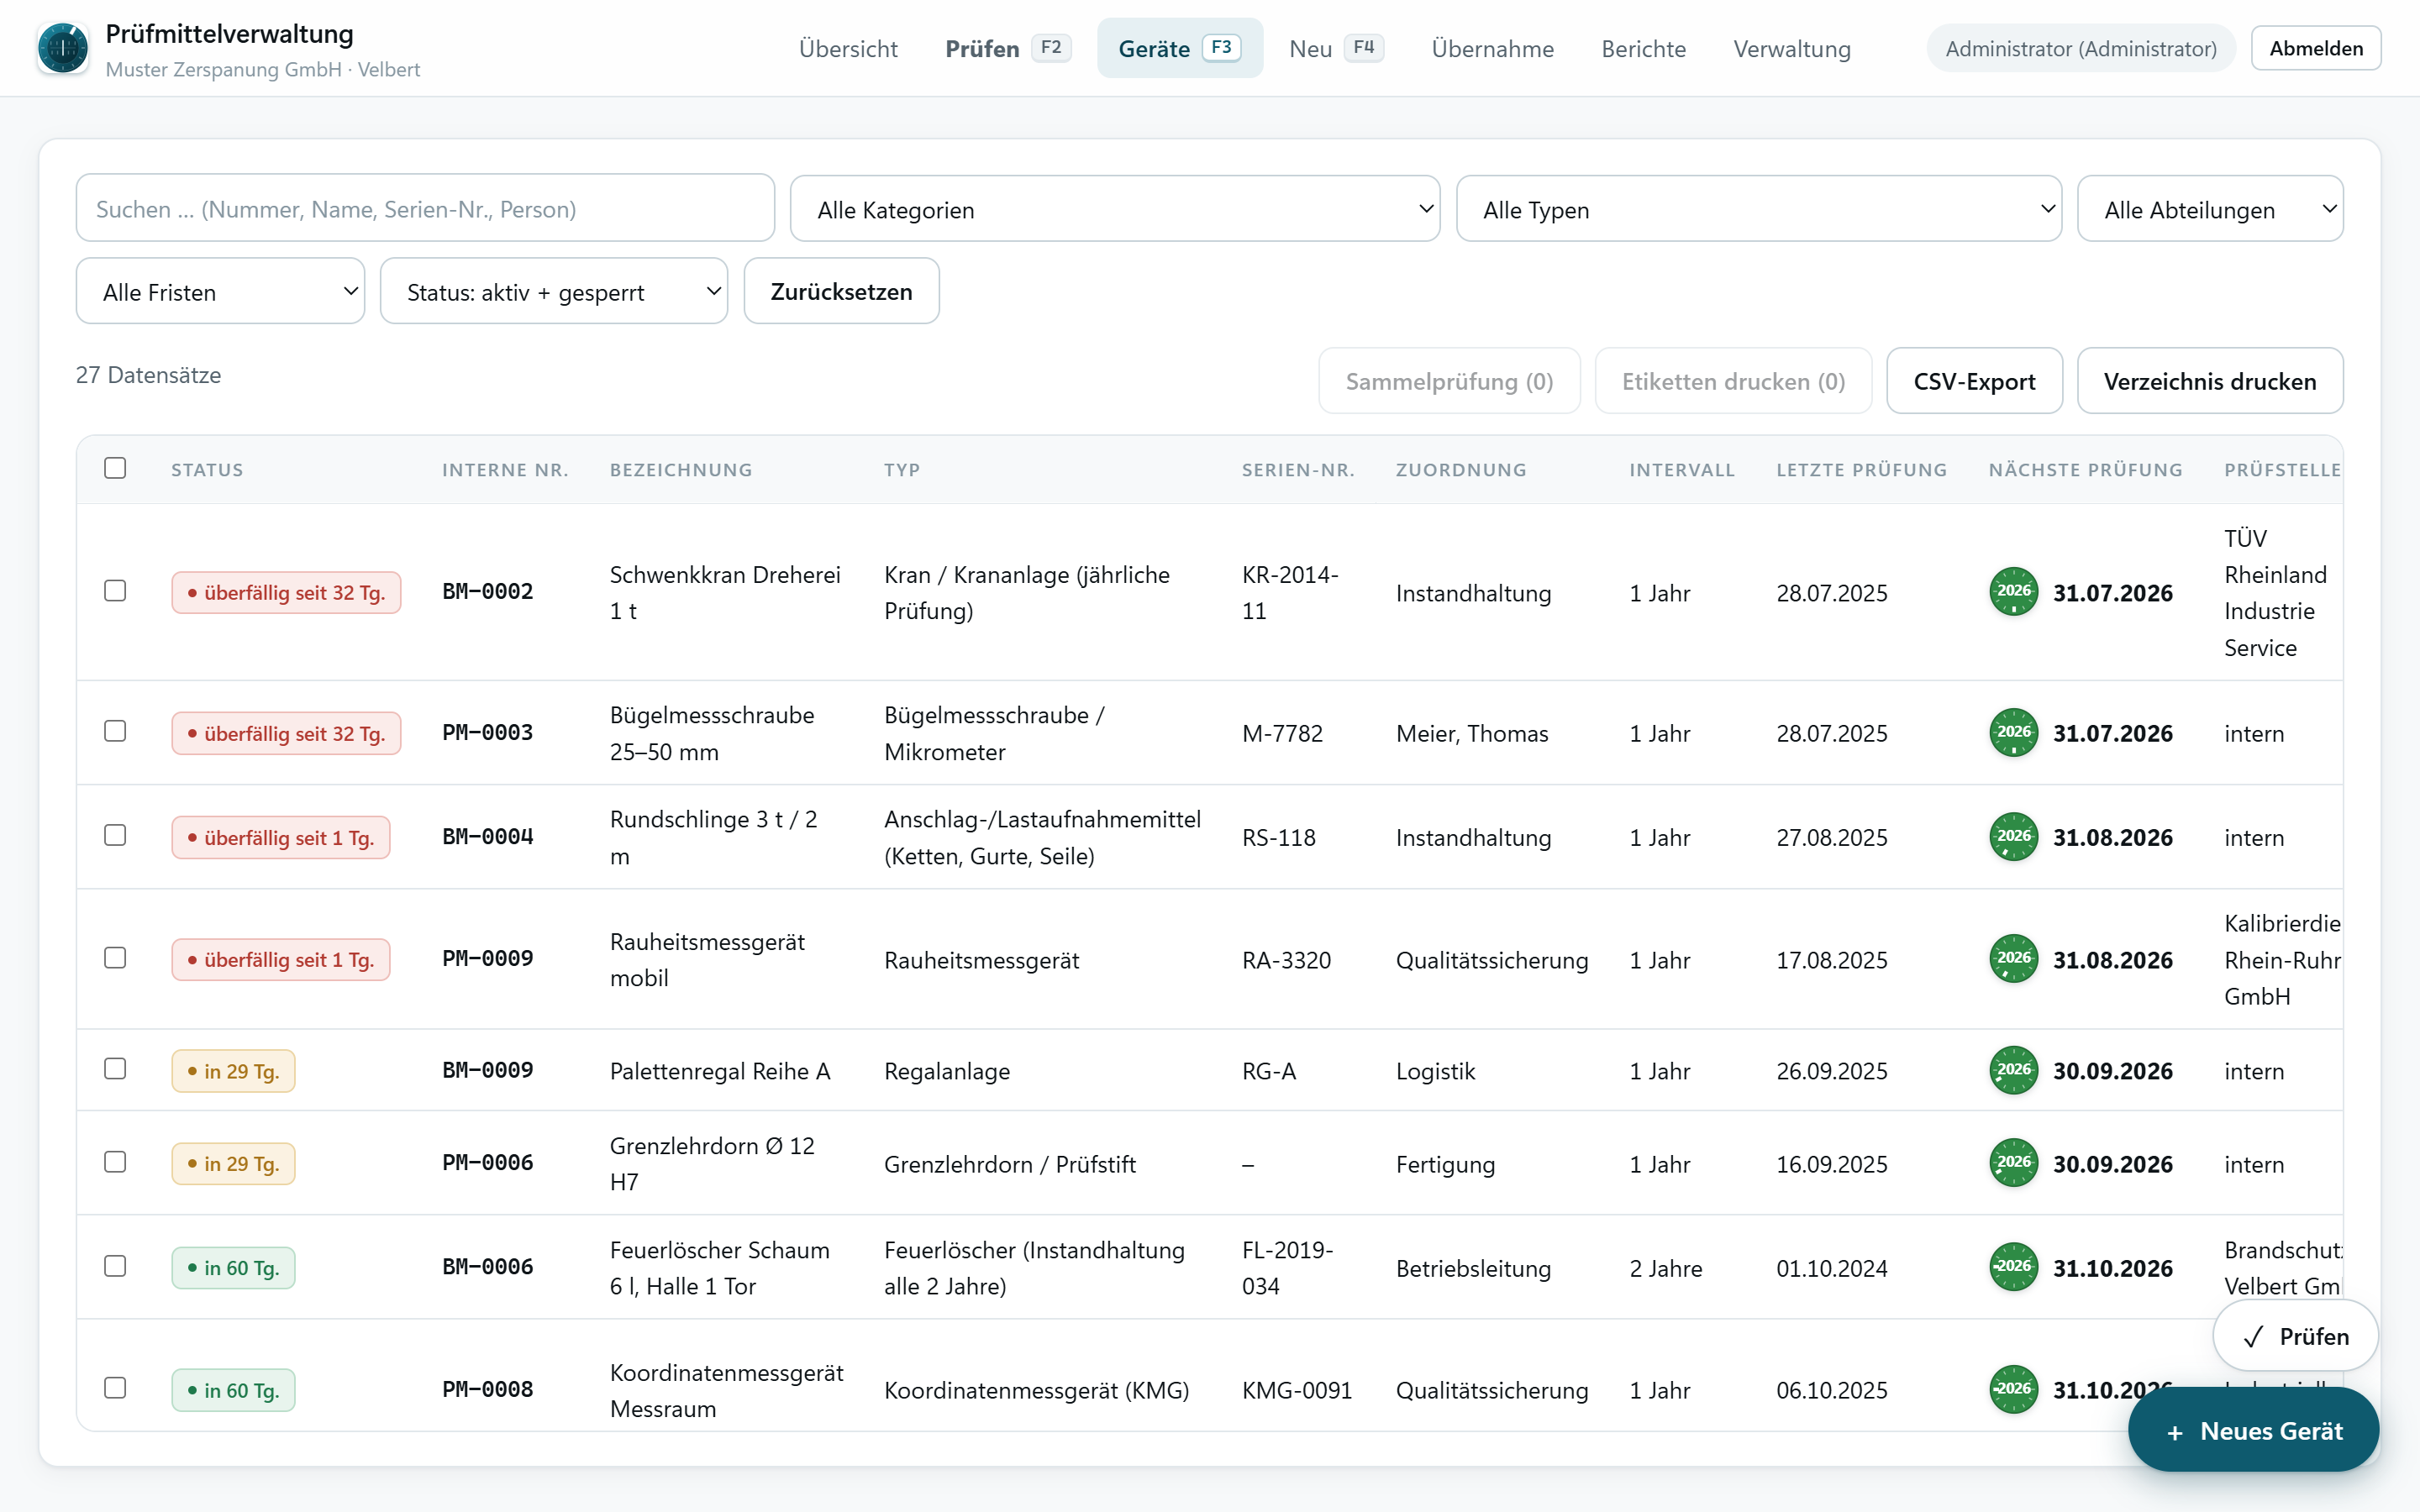Focus the Suchen search field
Screen dimensions: 2420x1512
(425, 209)
